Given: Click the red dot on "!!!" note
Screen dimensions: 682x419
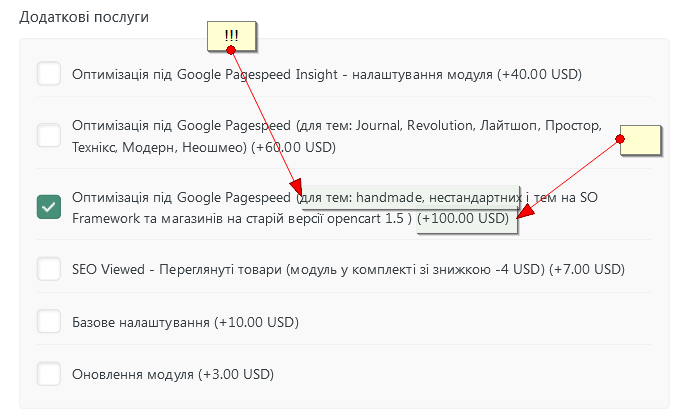Looking at the screenshot, I should 231,49.
